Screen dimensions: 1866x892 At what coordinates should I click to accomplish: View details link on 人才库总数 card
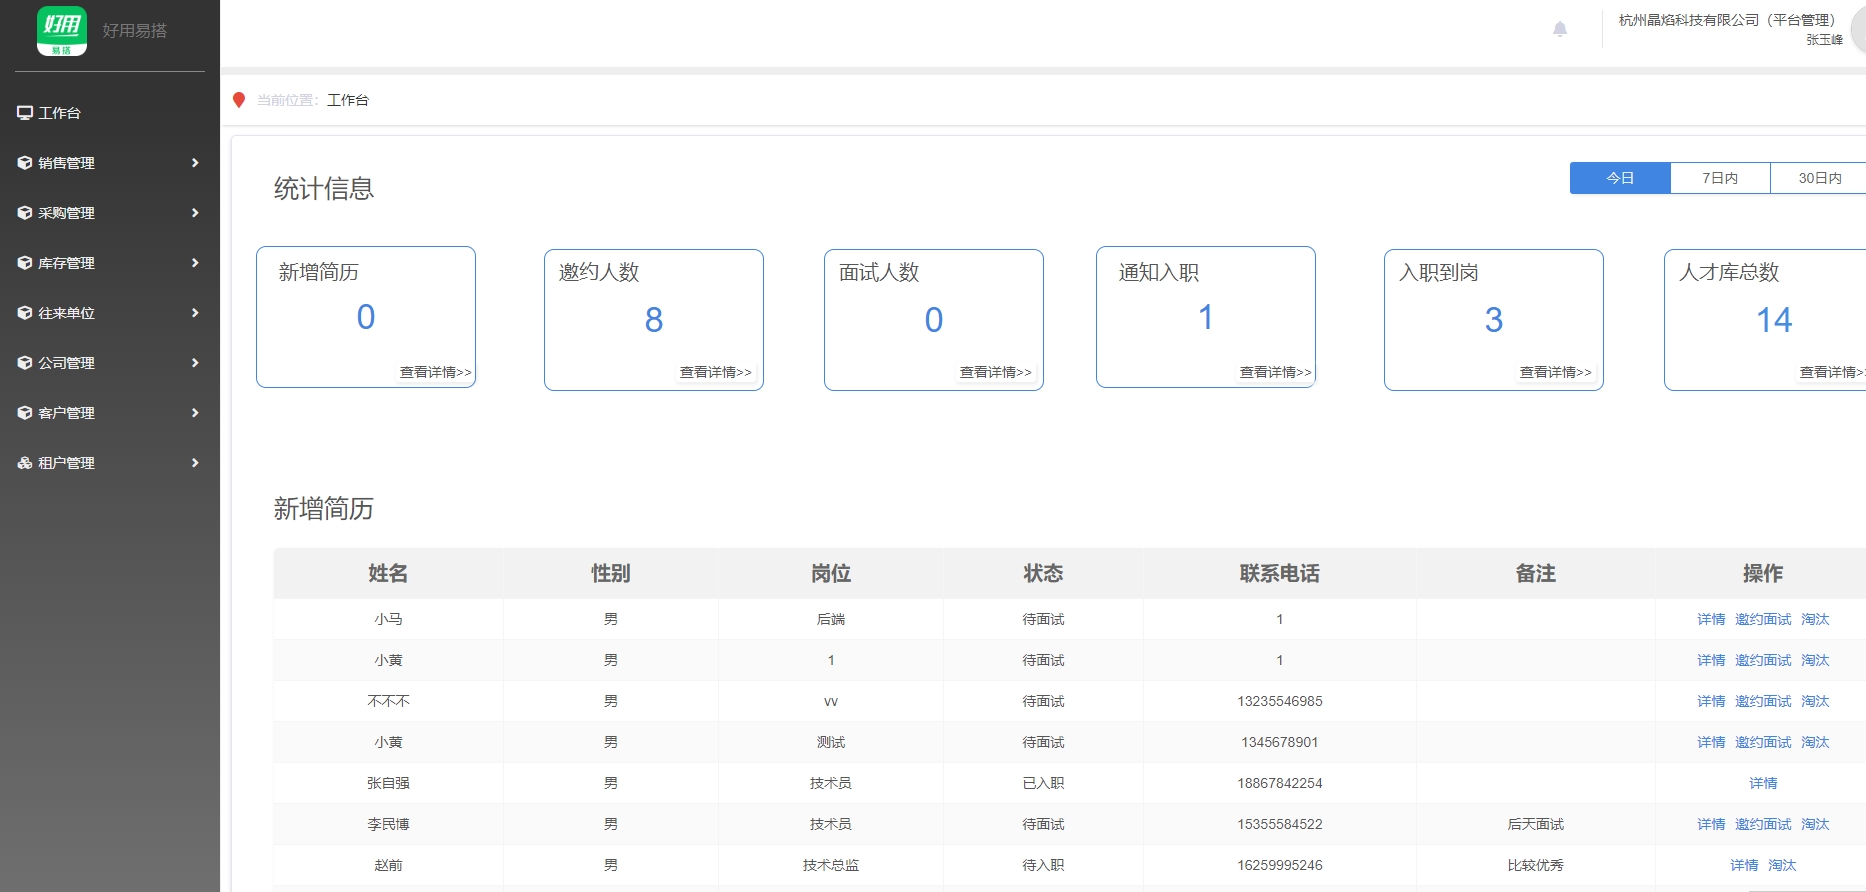pos(1832,372)
